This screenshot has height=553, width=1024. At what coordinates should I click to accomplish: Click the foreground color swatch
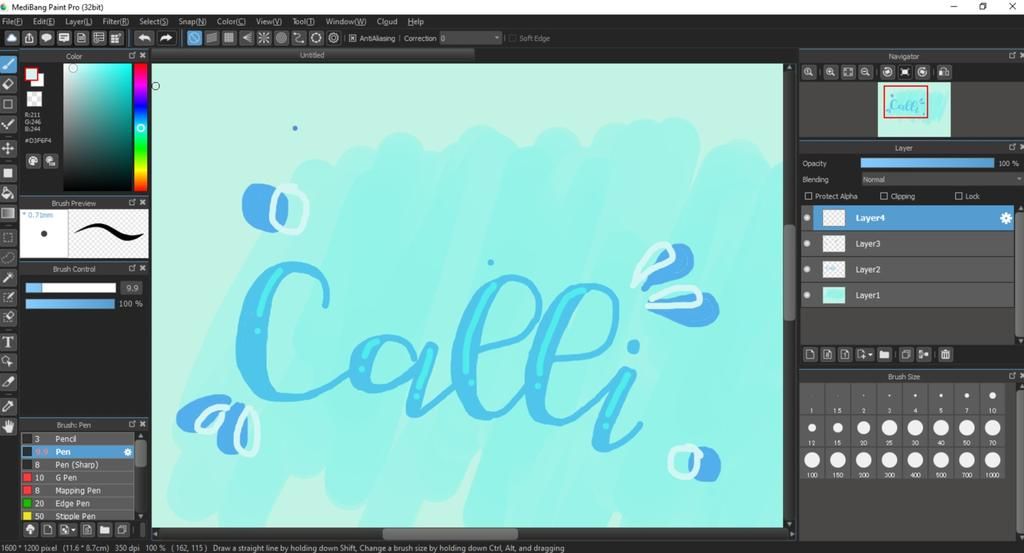pos(31,75)
